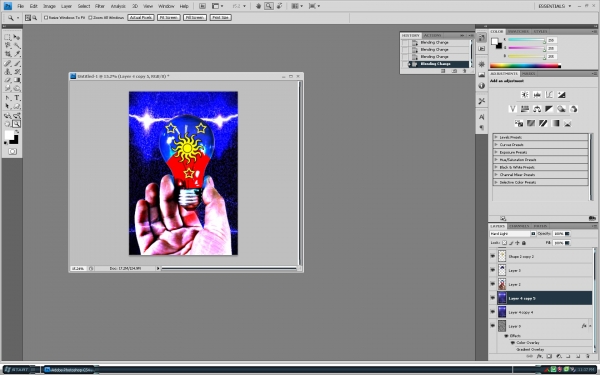600x375 pixels.
Task: Add a Photo Filter adjustment
Action: 561,109
